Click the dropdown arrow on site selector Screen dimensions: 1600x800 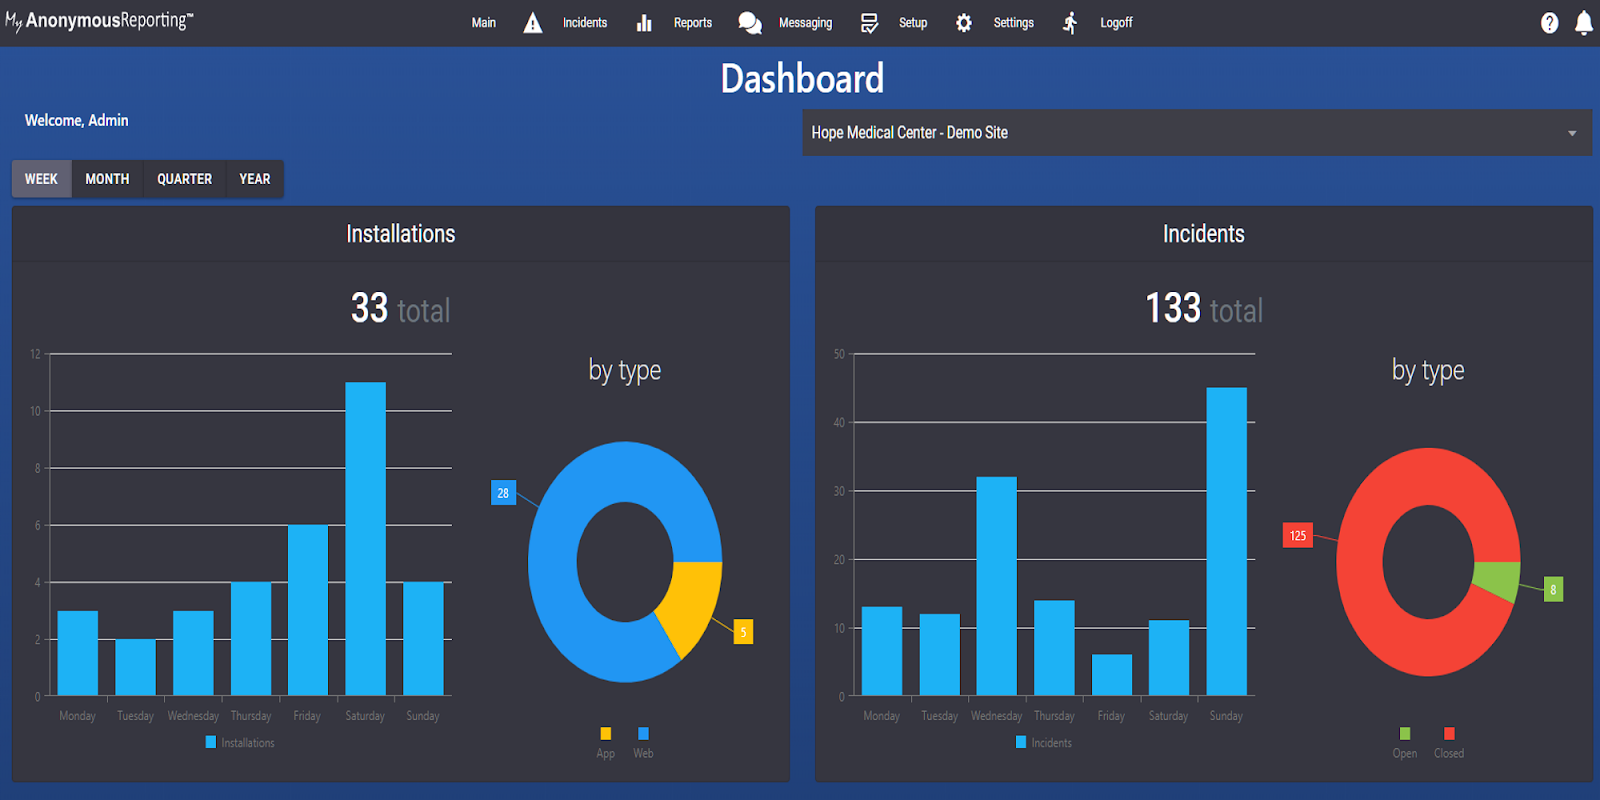(x=1572, y=133)
